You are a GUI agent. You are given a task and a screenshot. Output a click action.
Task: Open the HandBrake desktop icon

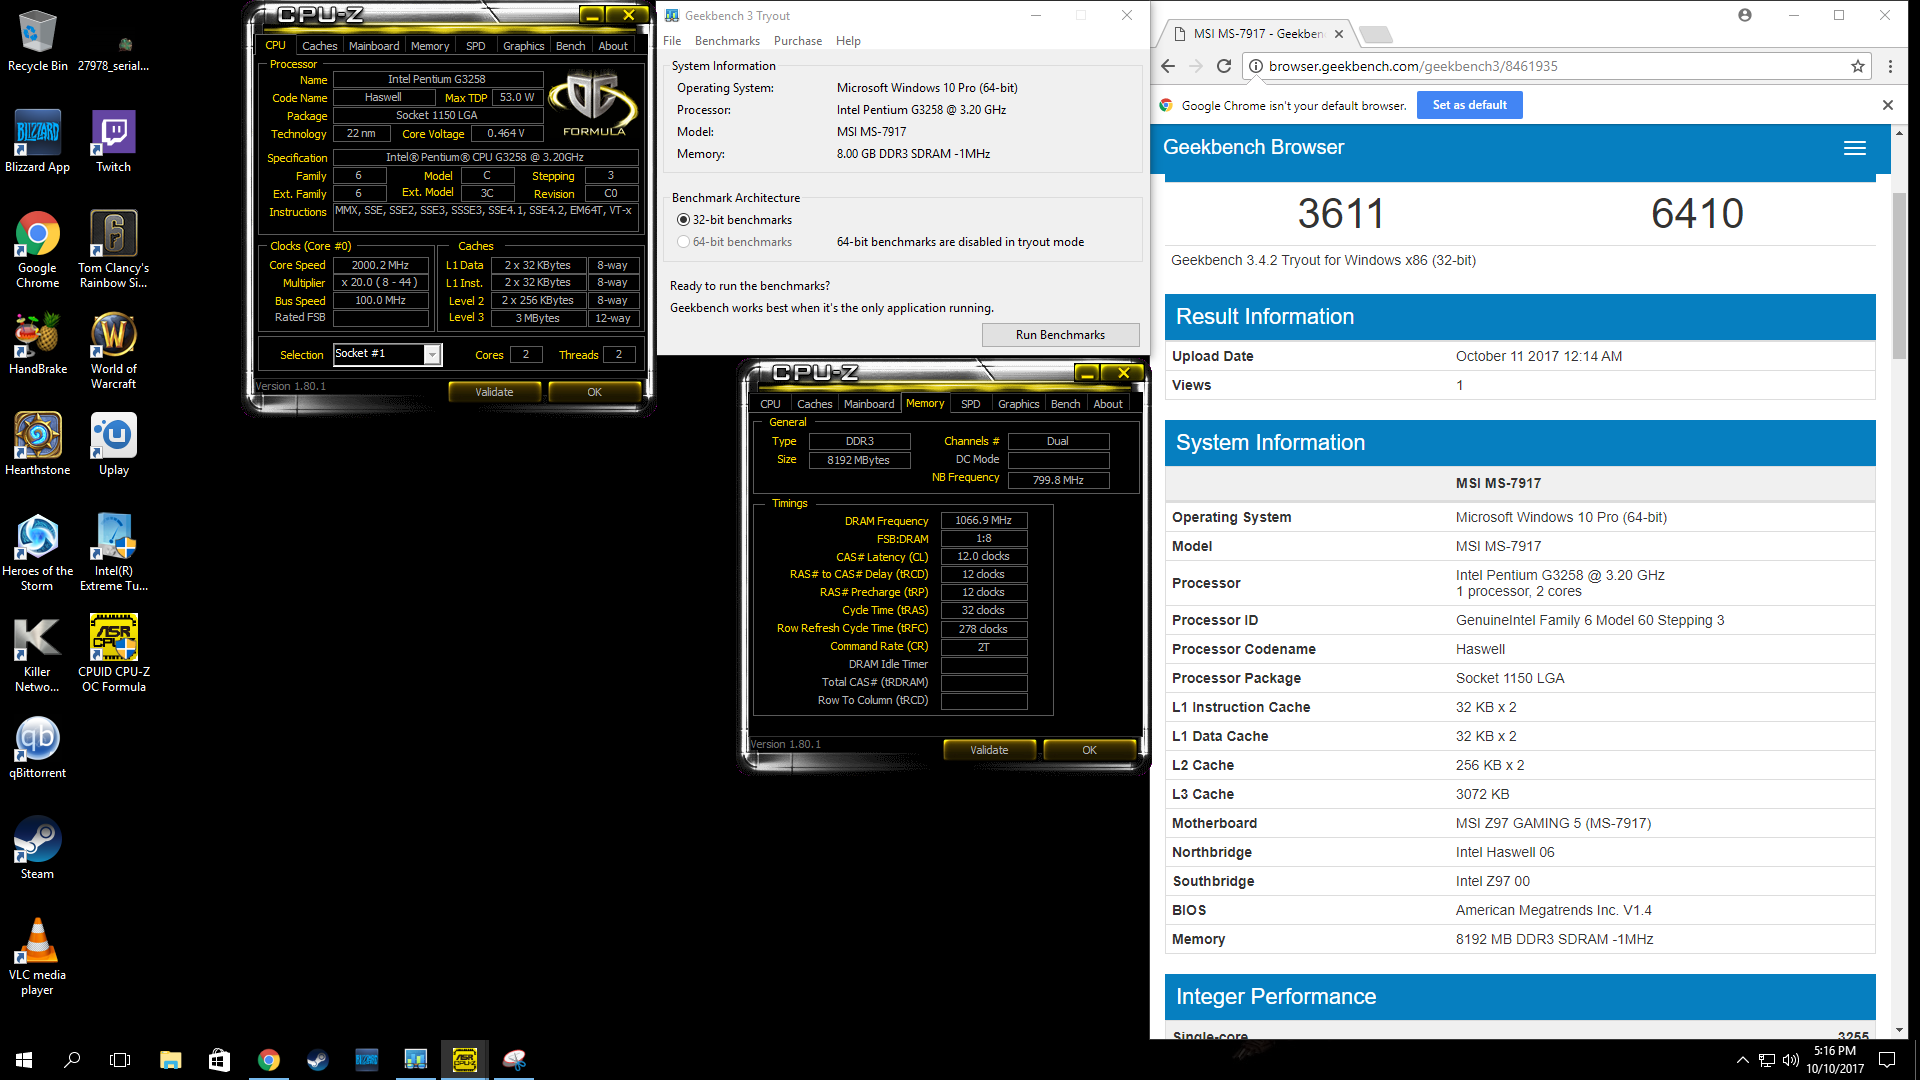click(37, 344)
